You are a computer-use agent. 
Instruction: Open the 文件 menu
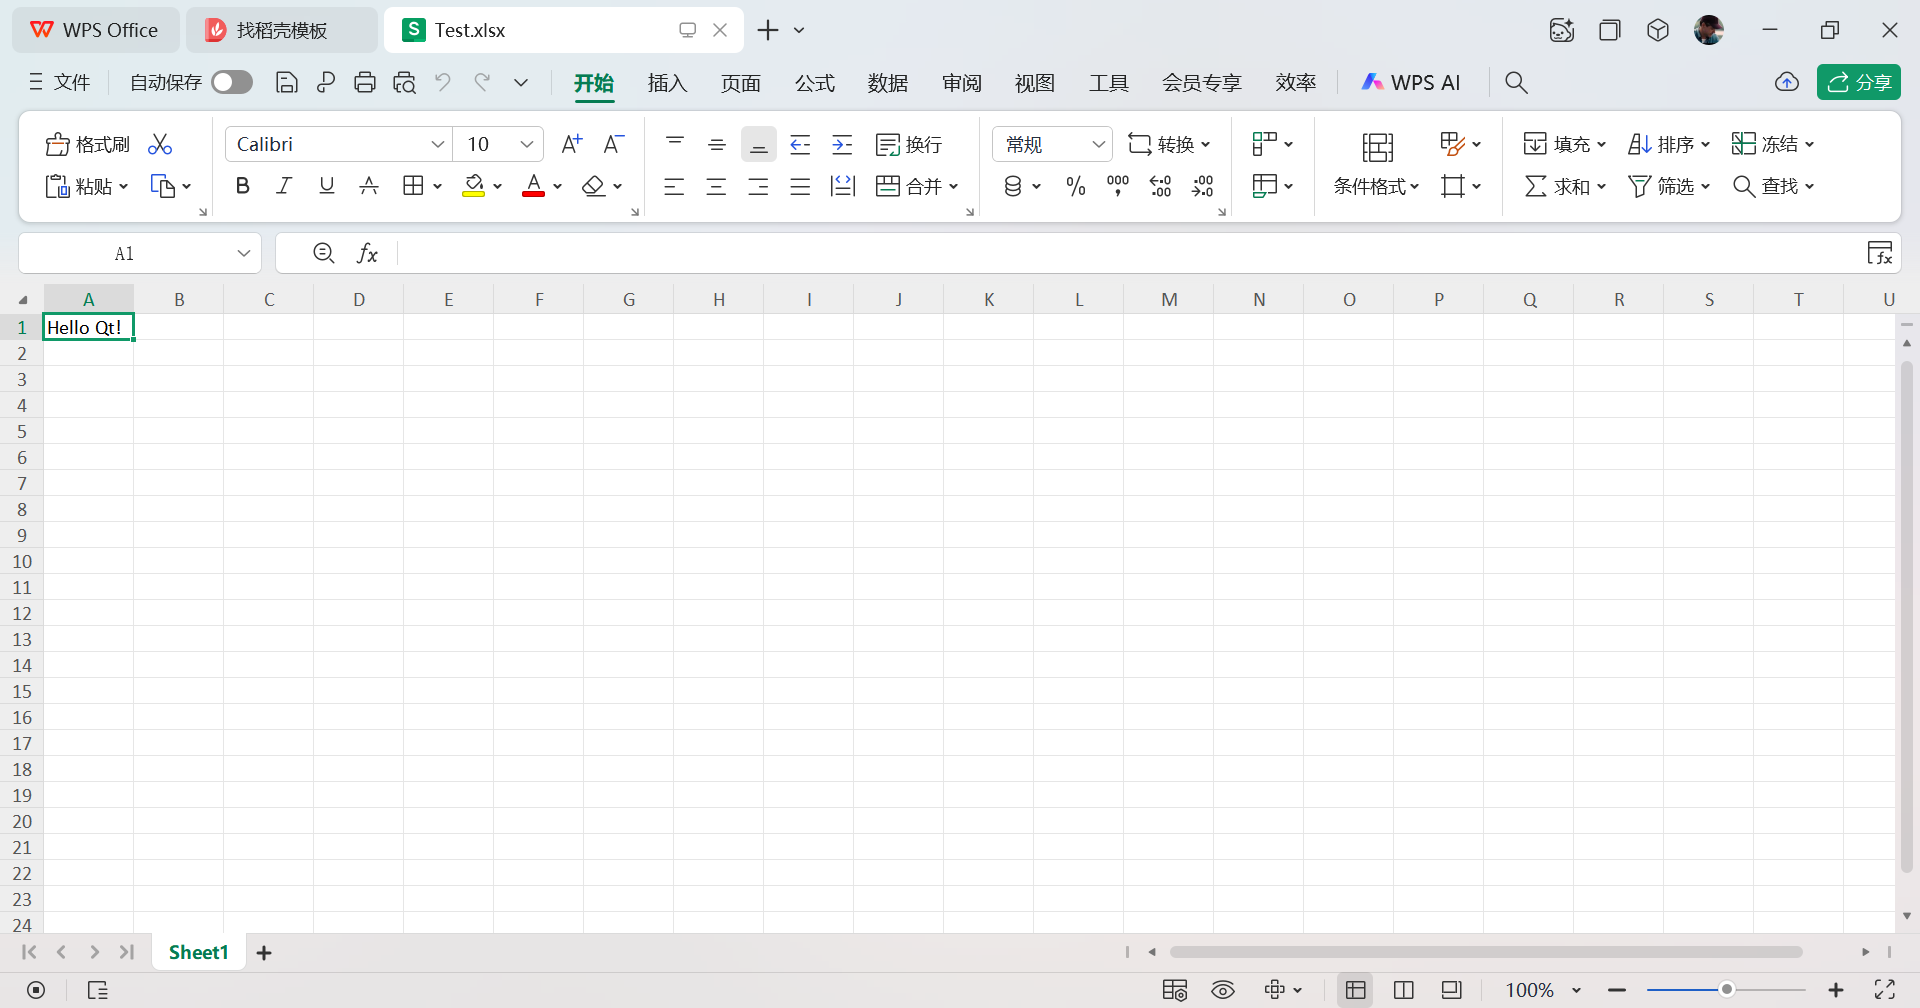point(60,83)
